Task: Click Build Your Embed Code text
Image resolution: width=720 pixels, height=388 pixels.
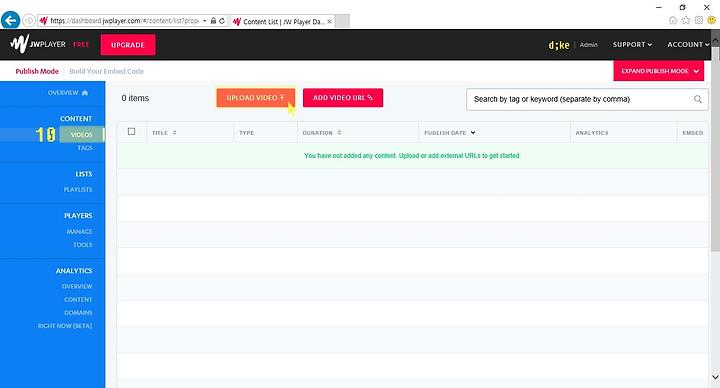Action: click(x=107, y=71)
